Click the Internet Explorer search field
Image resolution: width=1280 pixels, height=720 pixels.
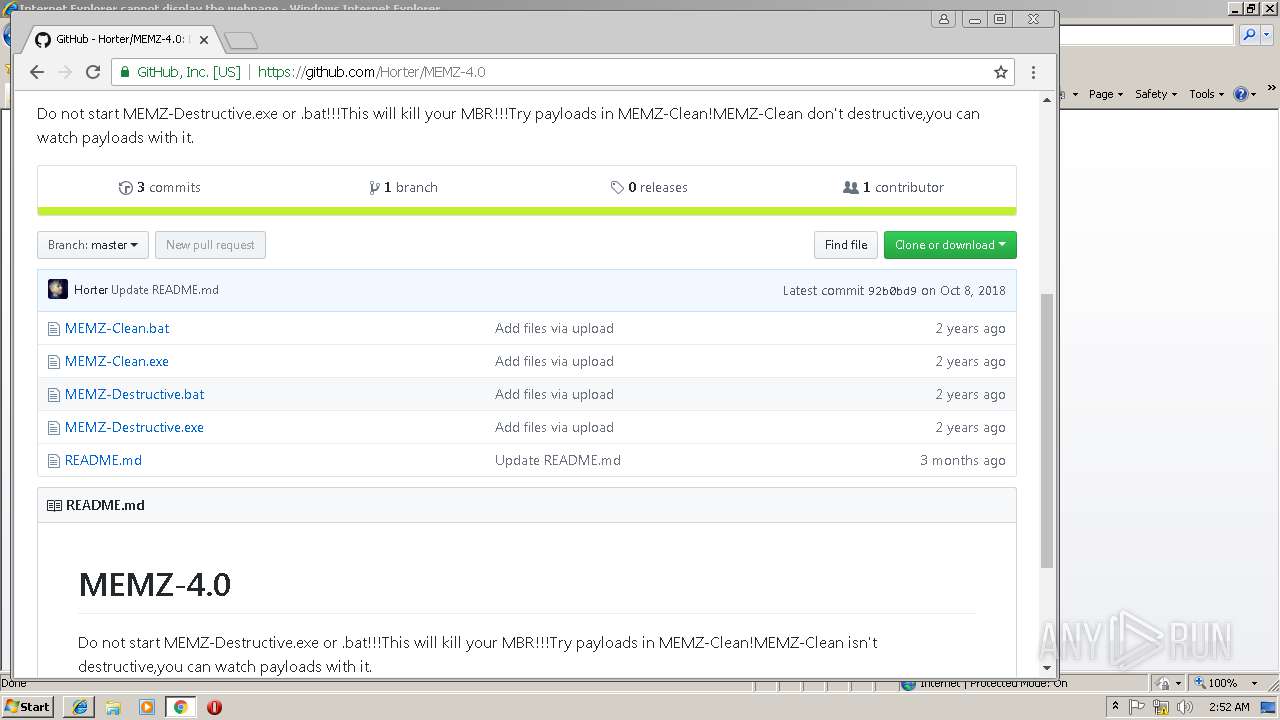1146,35
